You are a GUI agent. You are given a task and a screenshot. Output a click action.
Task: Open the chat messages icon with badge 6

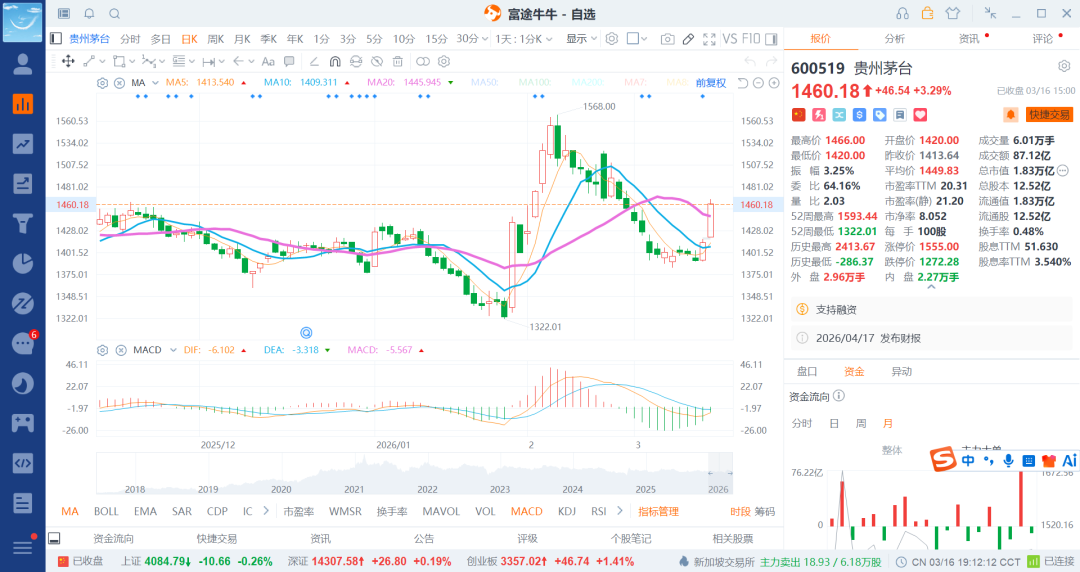tap(24, 343)
